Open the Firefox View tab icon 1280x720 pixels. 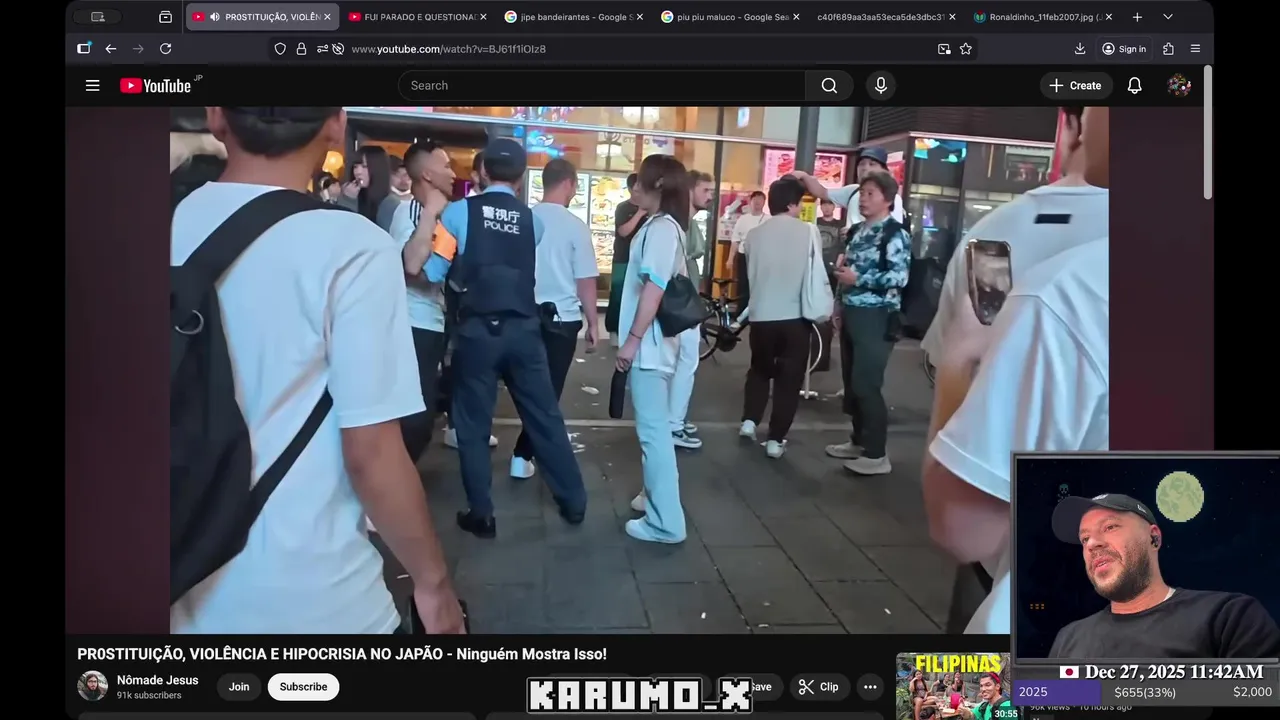(x=166, y=17)
